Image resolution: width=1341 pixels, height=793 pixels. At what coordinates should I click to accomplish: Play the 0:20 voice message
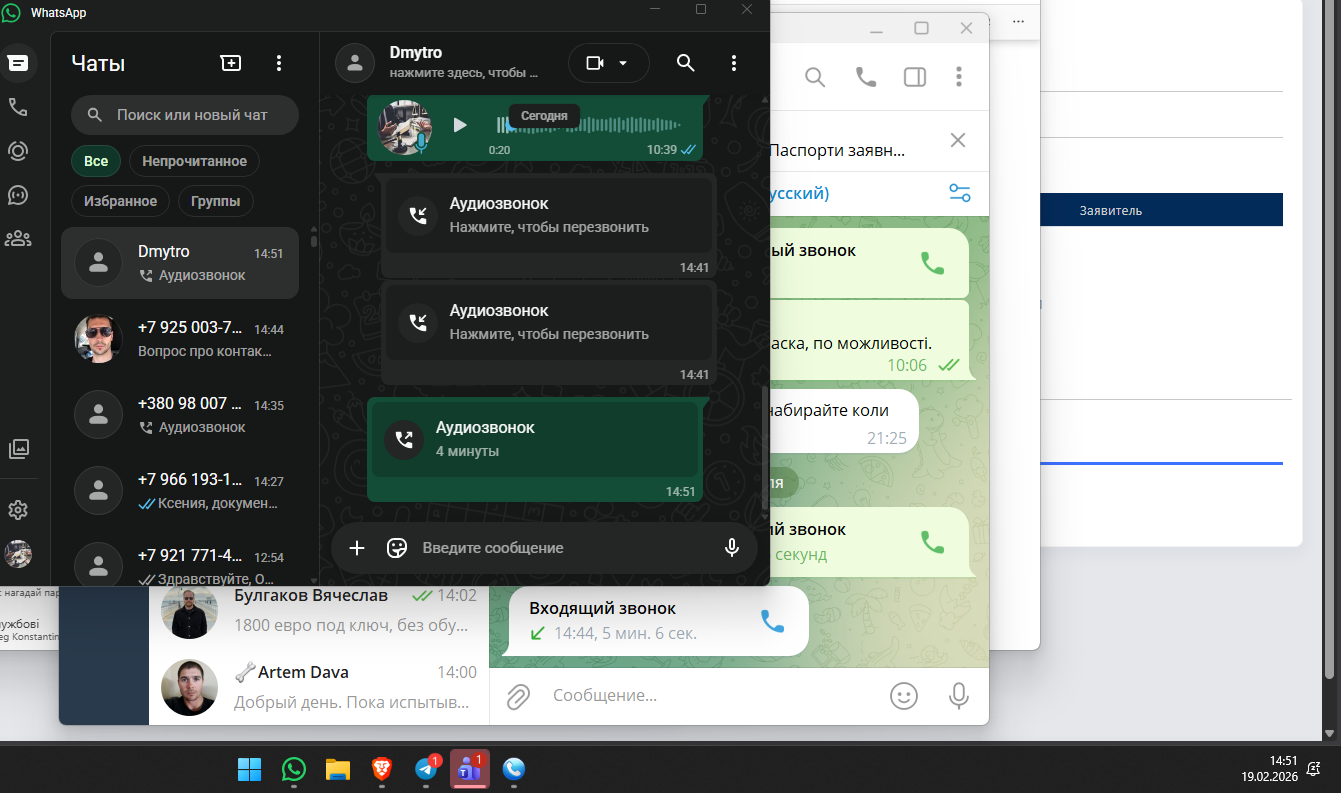460,125
